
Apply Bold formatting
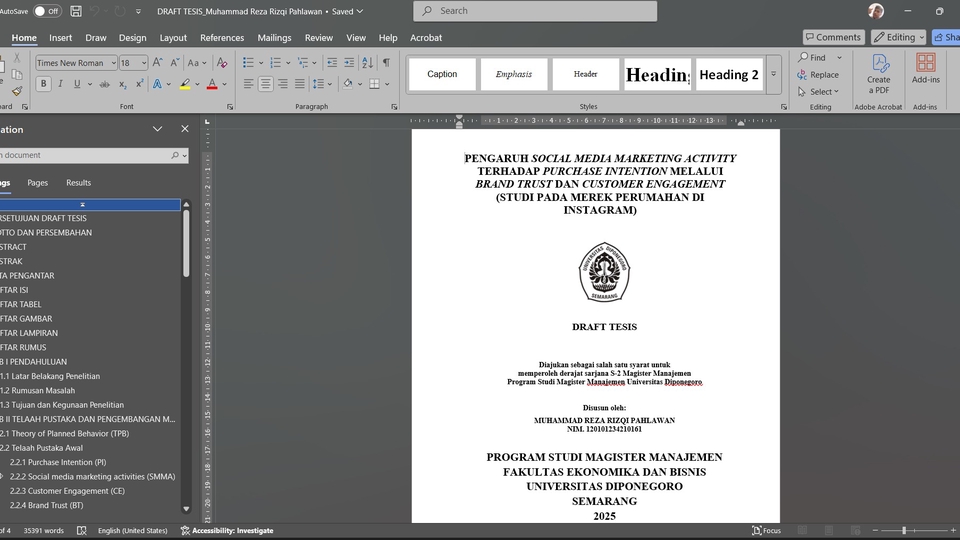tap(43, 84)
